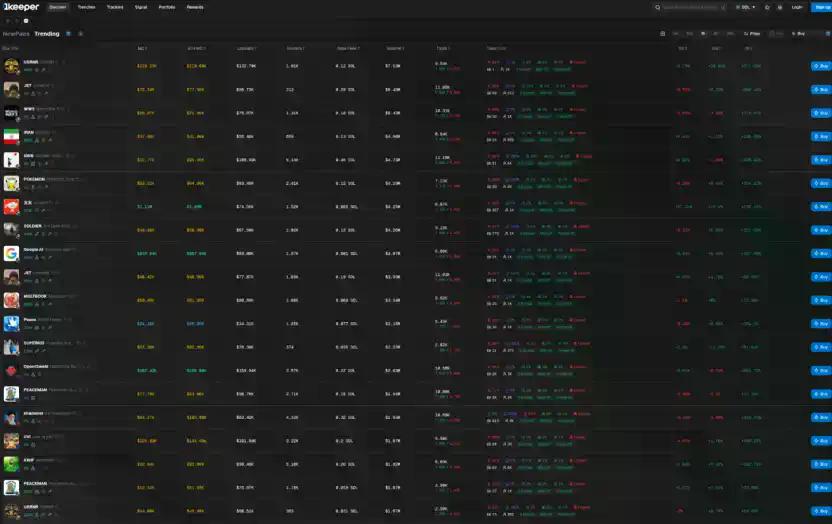The width and height of the screenshot is (832, 524).
Task: Click the blue Sign up button
Action: click(x=821, y=7)
